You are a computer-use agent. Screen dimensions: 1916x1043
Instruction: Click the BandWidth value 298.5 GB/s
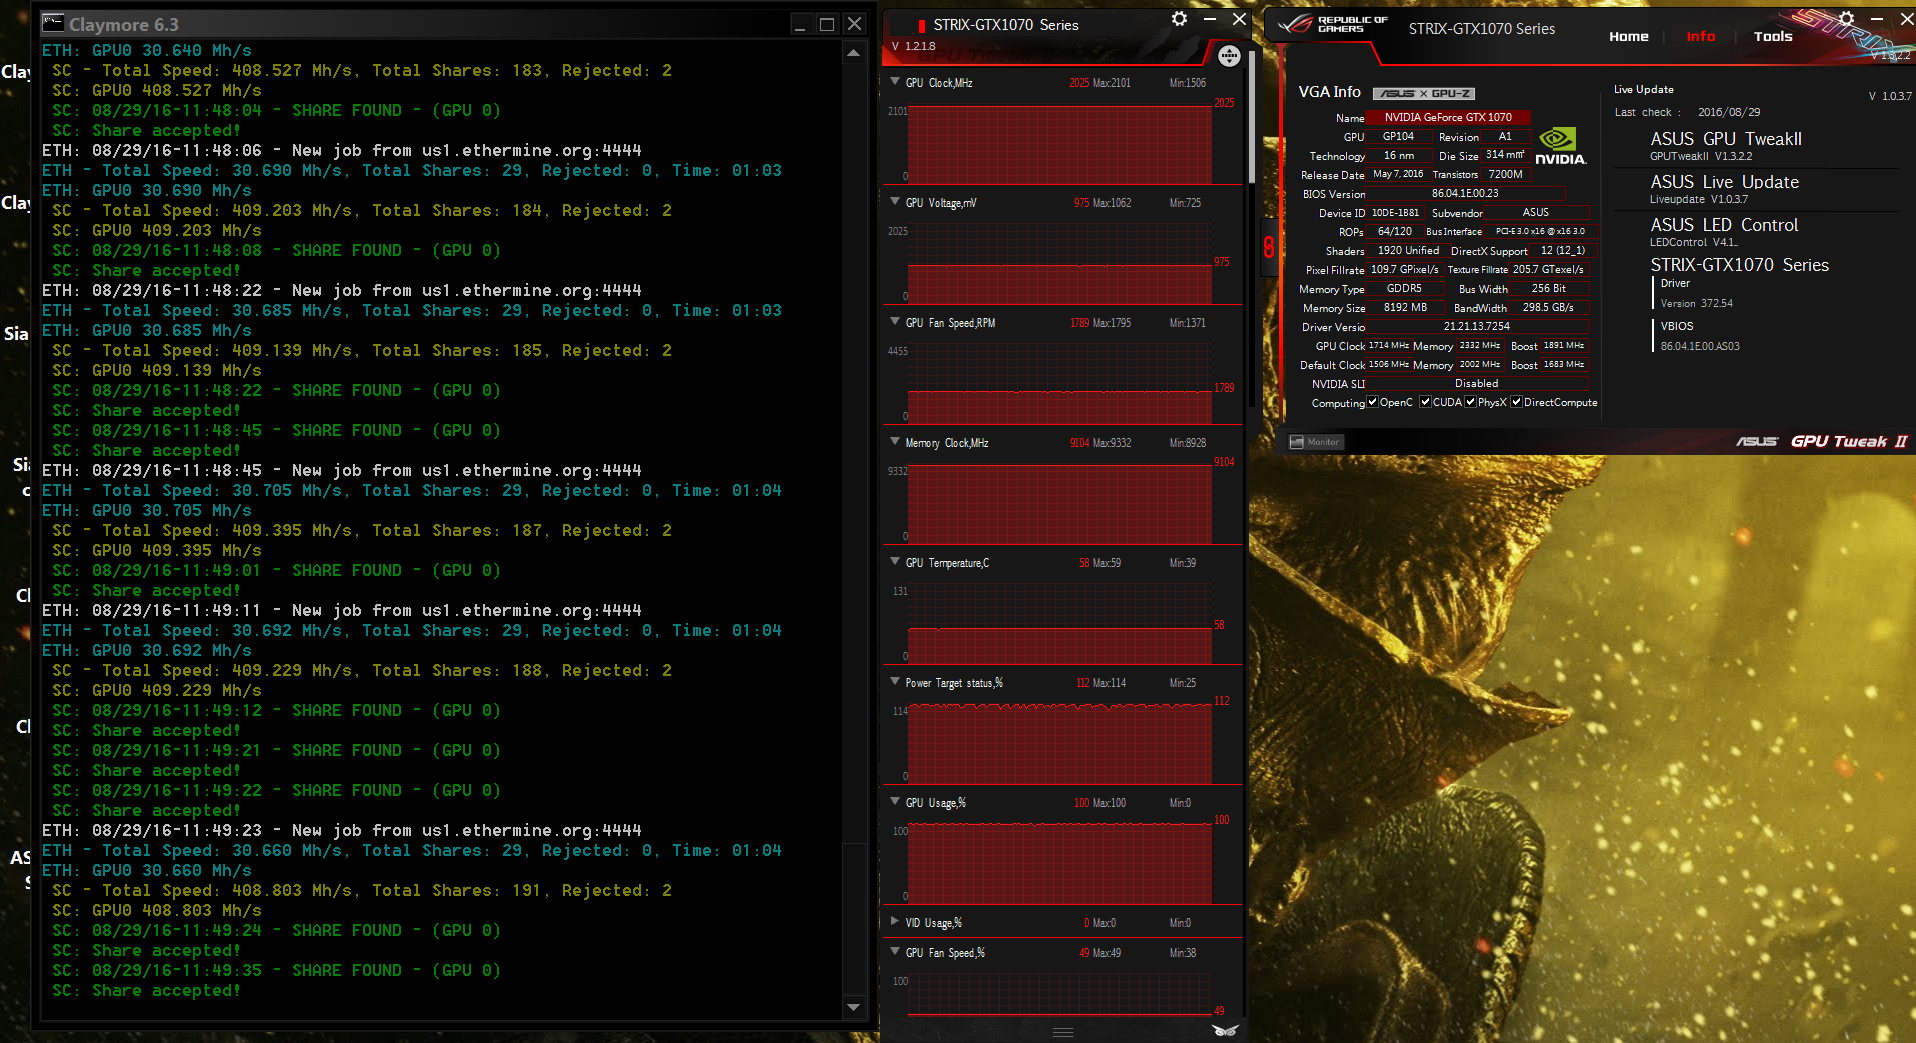click(1547, 308)
